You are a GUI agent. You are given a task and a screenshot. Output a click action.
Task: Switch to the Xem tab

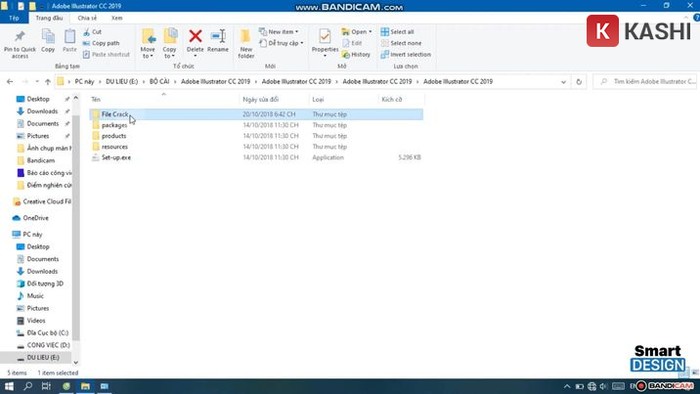[x=117, y=18]
